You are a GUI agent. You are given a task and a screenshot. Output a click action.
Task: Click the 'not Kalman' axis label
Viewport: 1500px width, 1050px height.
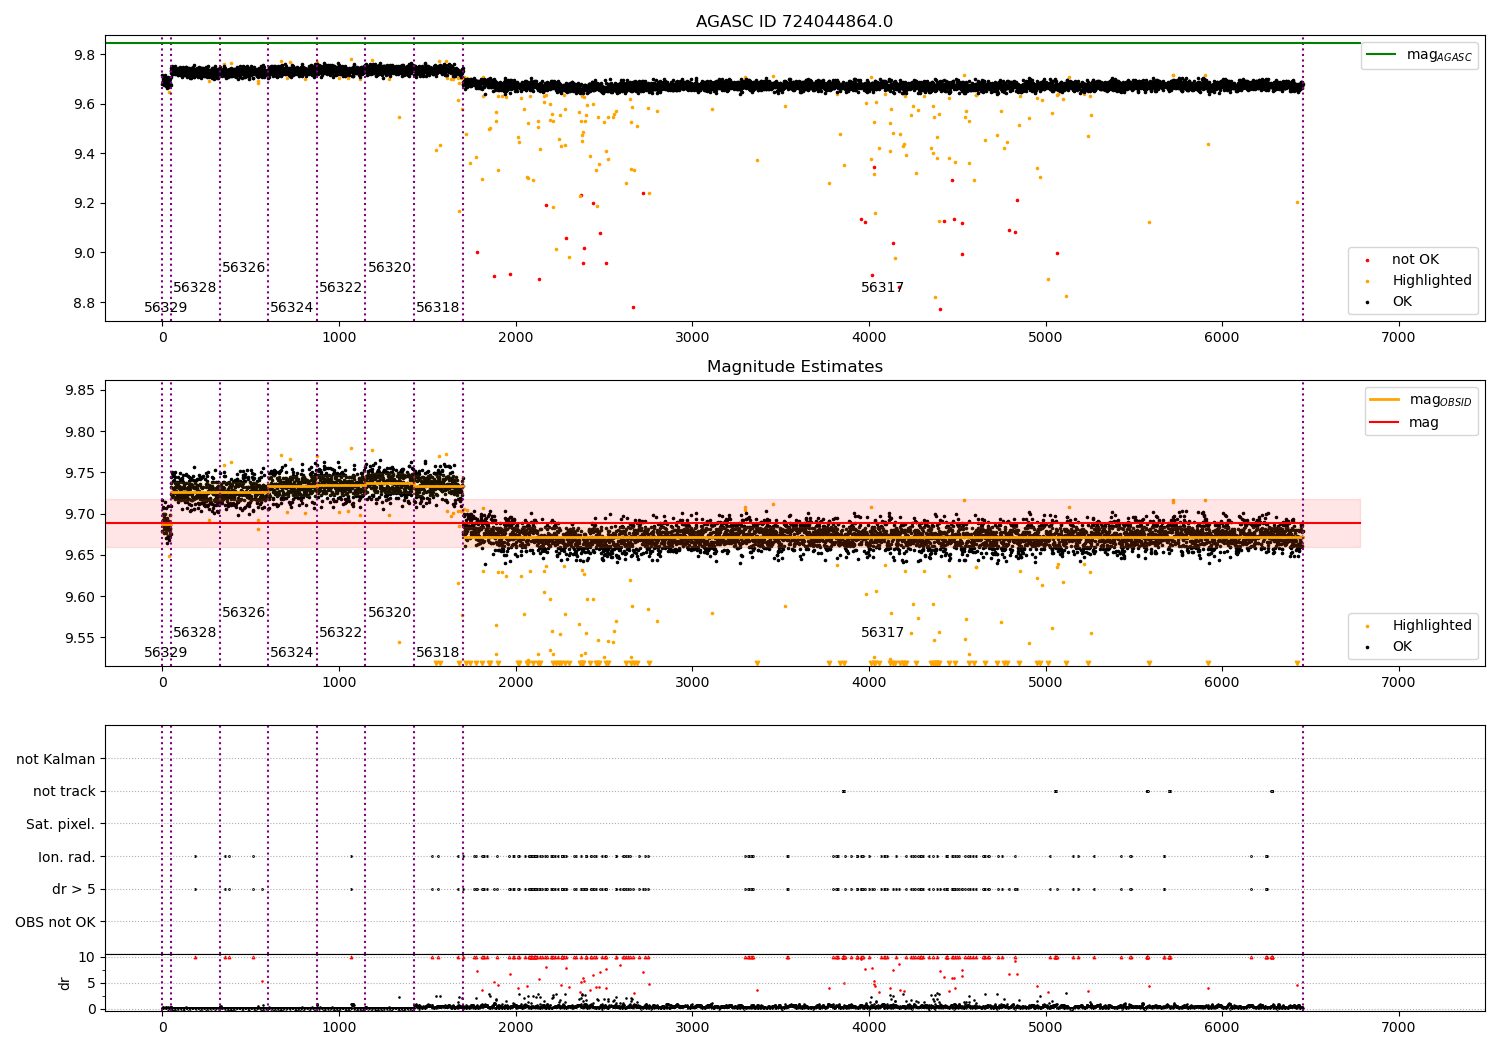pos(56,760)
